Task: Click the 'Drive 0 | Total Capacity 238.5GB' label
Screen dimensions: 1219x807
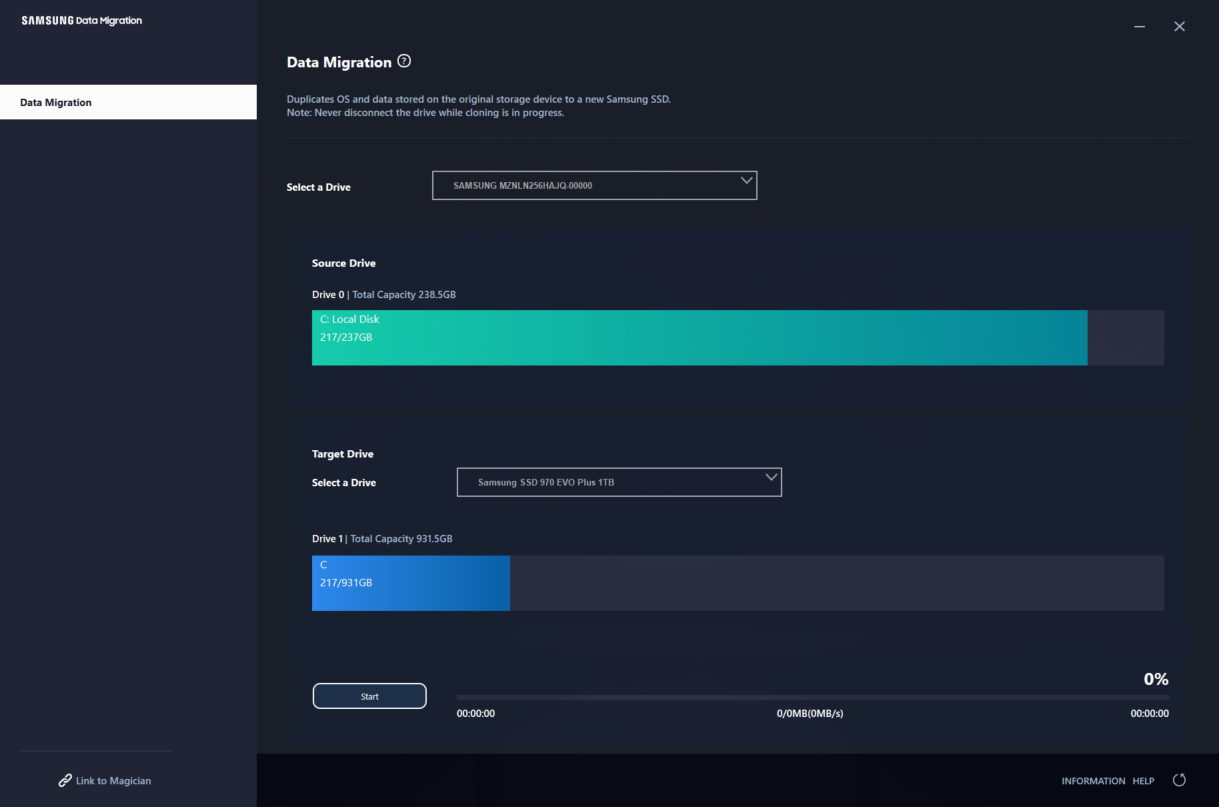Action: (384, 295)
